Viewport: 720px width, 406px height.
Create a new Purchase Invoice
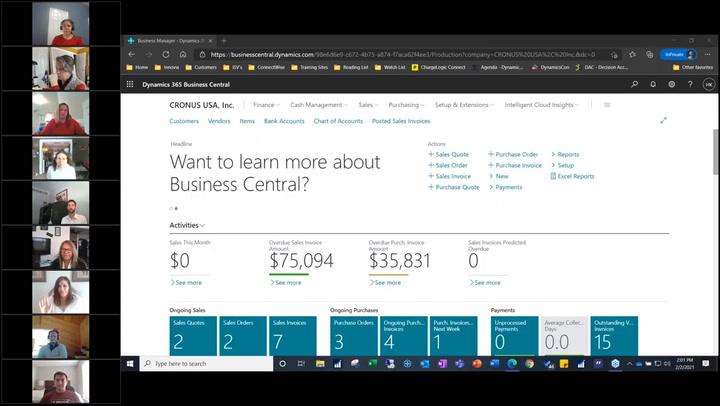[x=515, y=165]
